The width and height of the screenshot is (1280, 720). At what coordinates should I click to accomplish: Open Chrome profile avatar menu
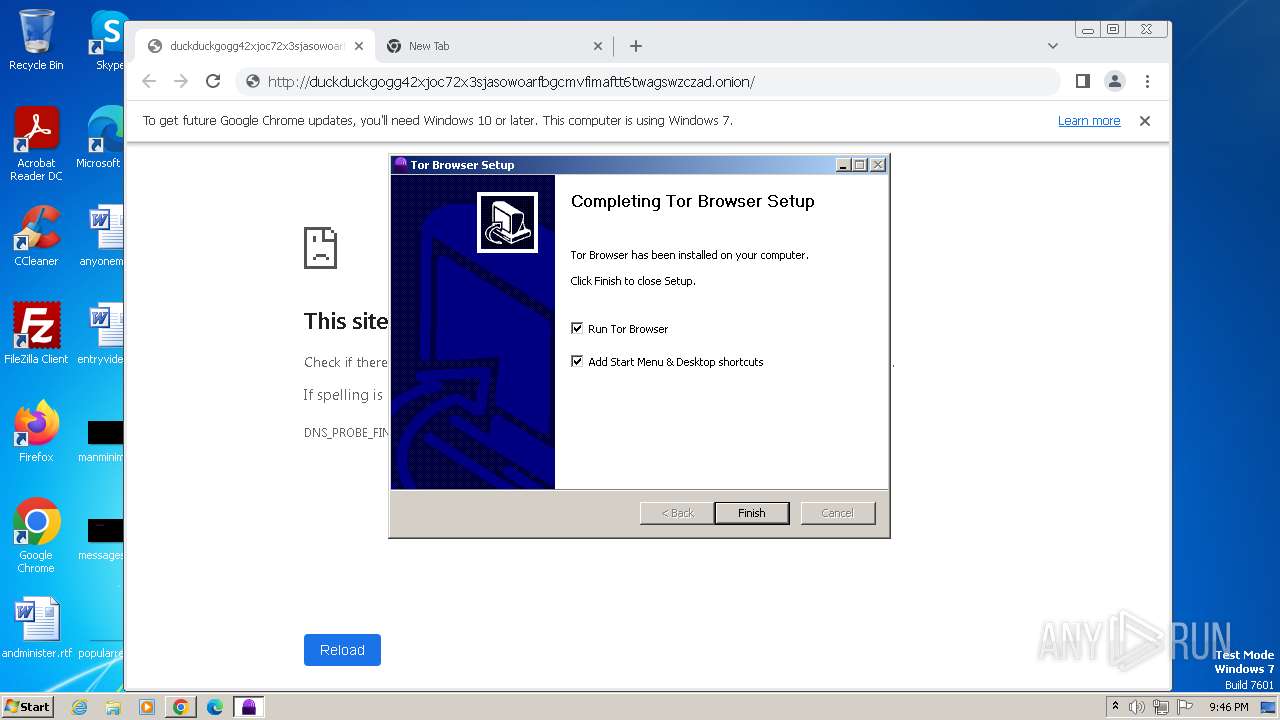(1115, 81)
